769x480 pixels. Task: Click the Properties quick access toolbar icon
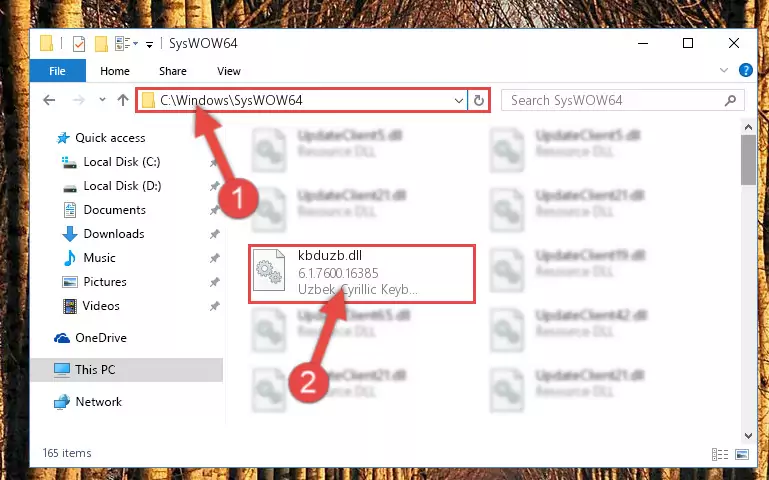78,44
